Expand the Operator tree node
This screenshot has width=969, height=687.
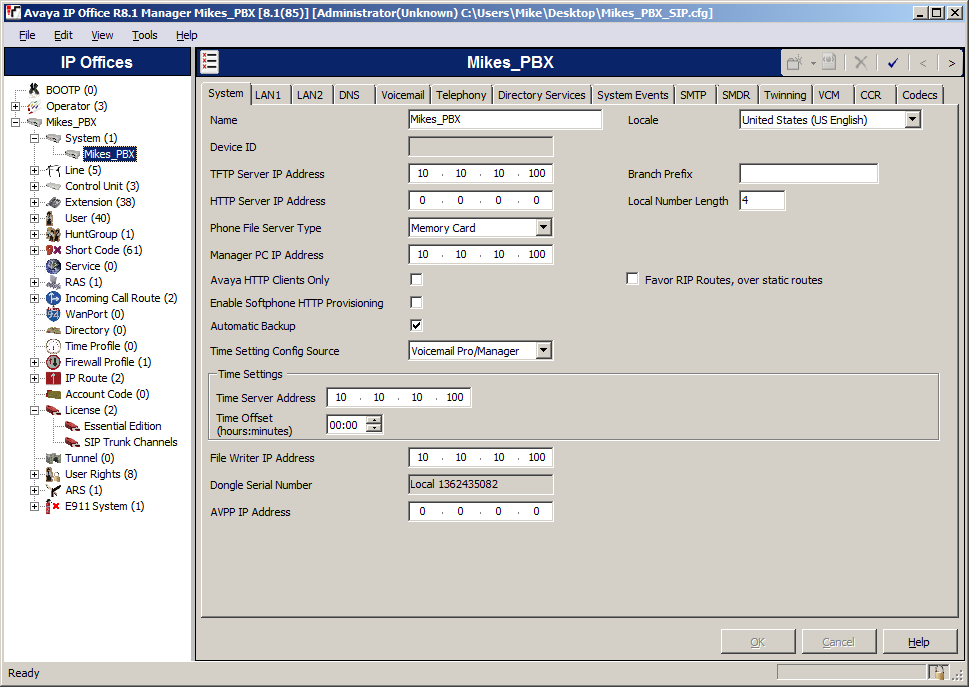tap(15, 106)
